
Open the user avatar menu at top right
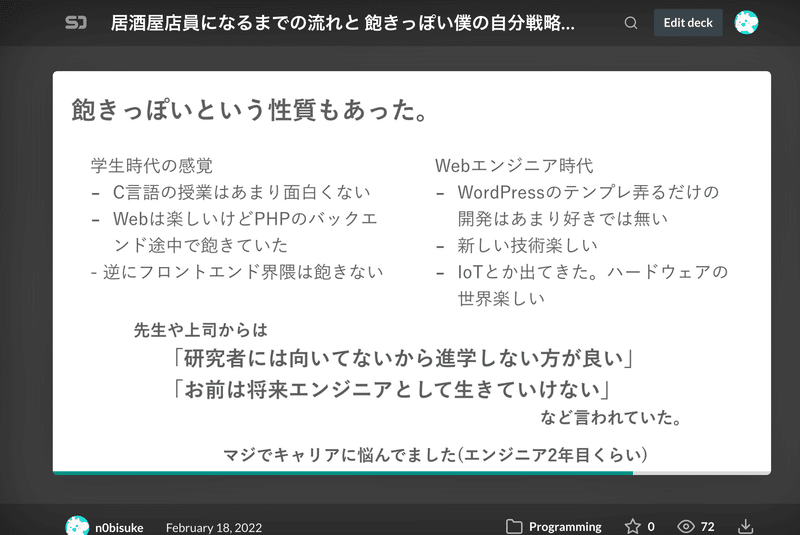(x=746, y=22)
